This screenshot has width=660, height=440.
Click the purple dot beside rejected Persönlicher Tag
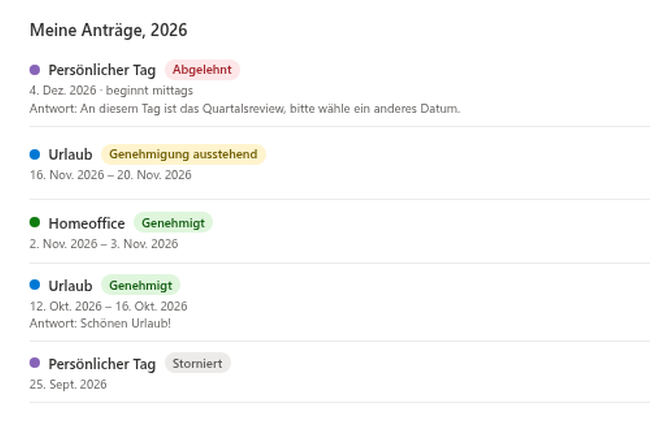pyautogui.click(x=35, y=70)
